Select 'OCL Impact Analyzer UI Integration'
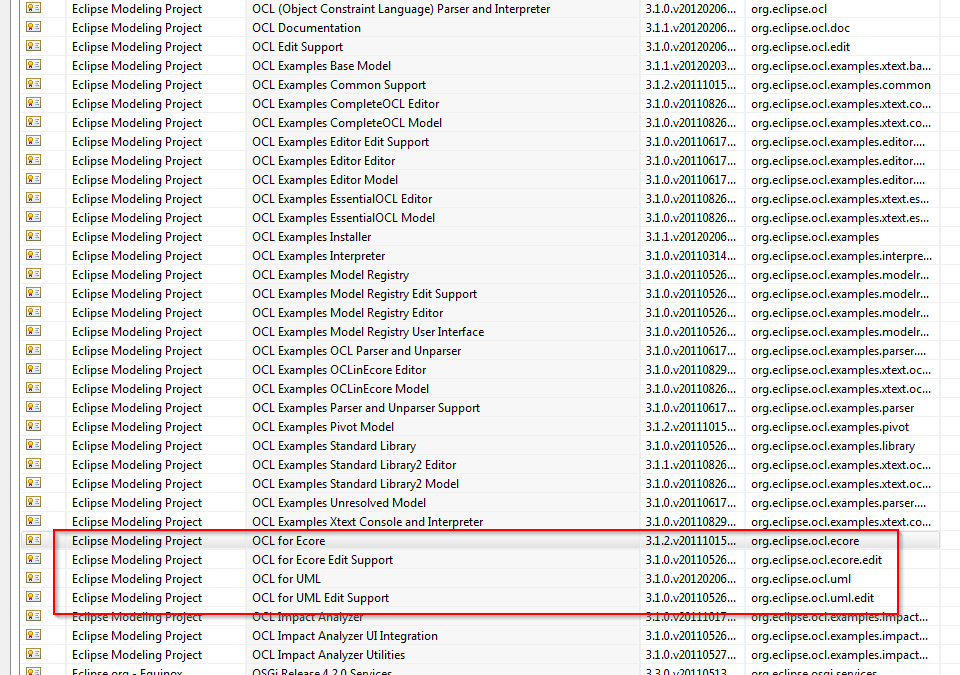Image resolution: width=960 pixels, height=675 pixels. 345,636
